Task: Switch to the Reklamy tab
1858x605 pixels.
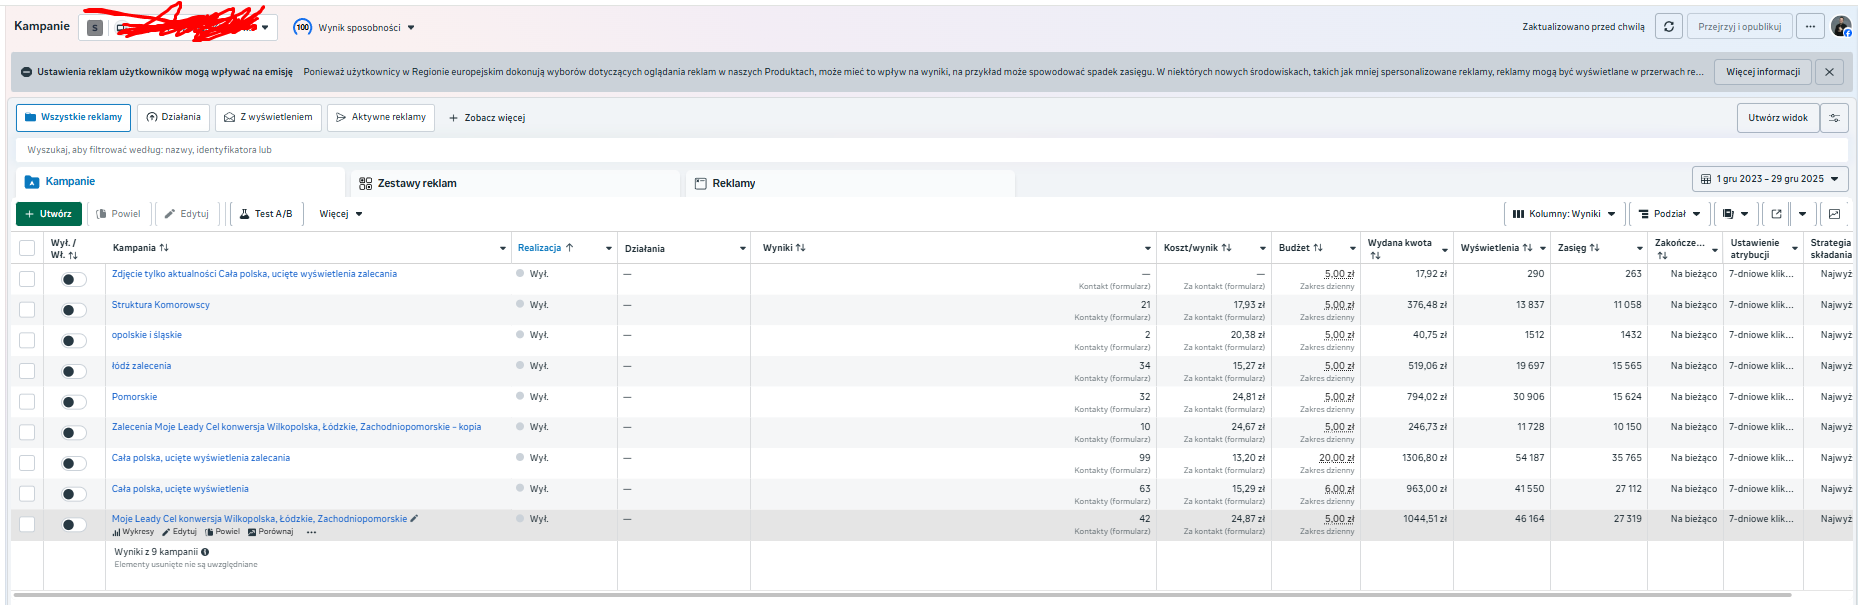Action: [850, 183]
